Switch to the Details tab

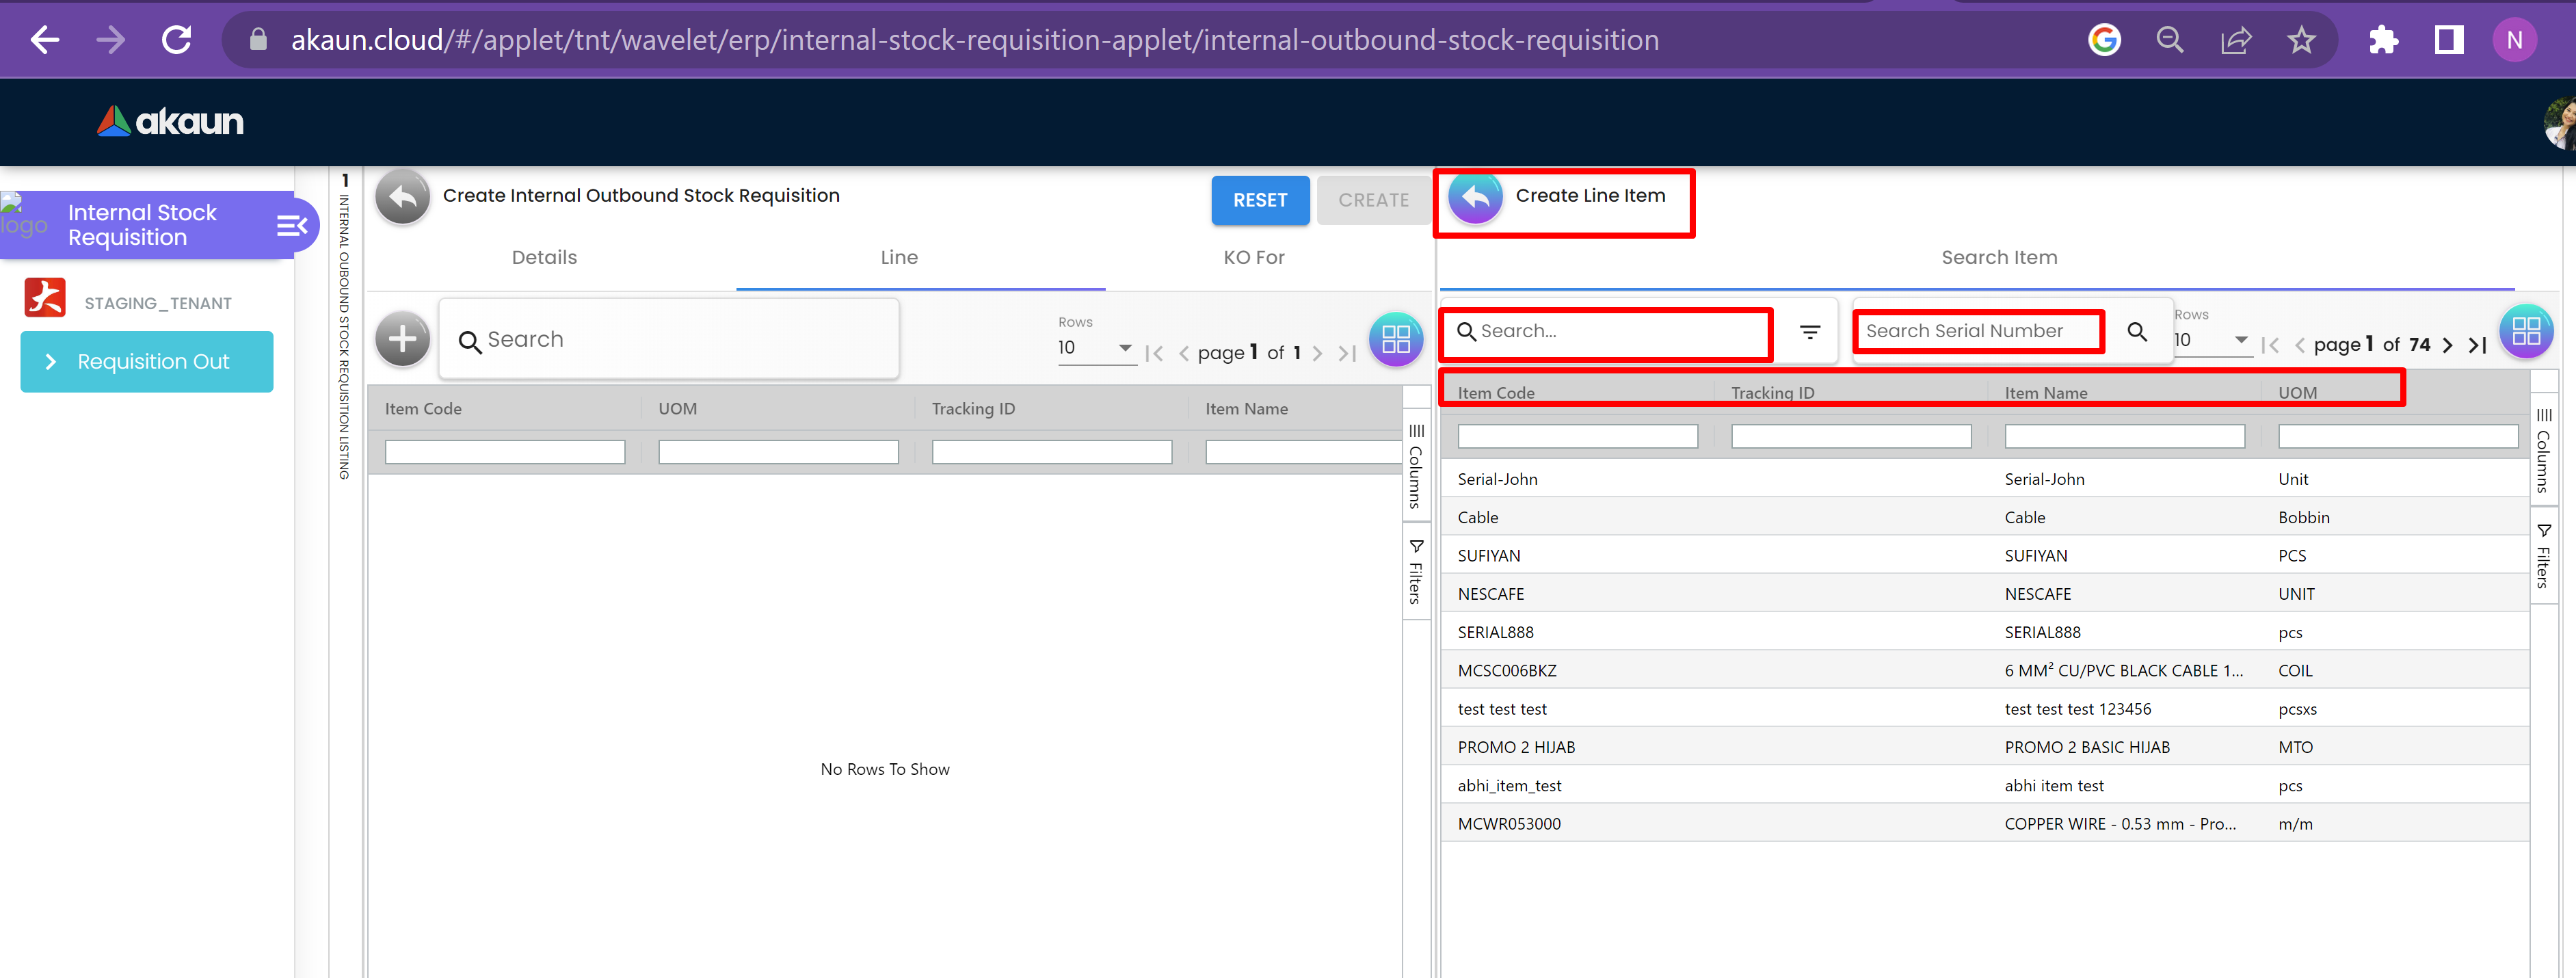544,258
